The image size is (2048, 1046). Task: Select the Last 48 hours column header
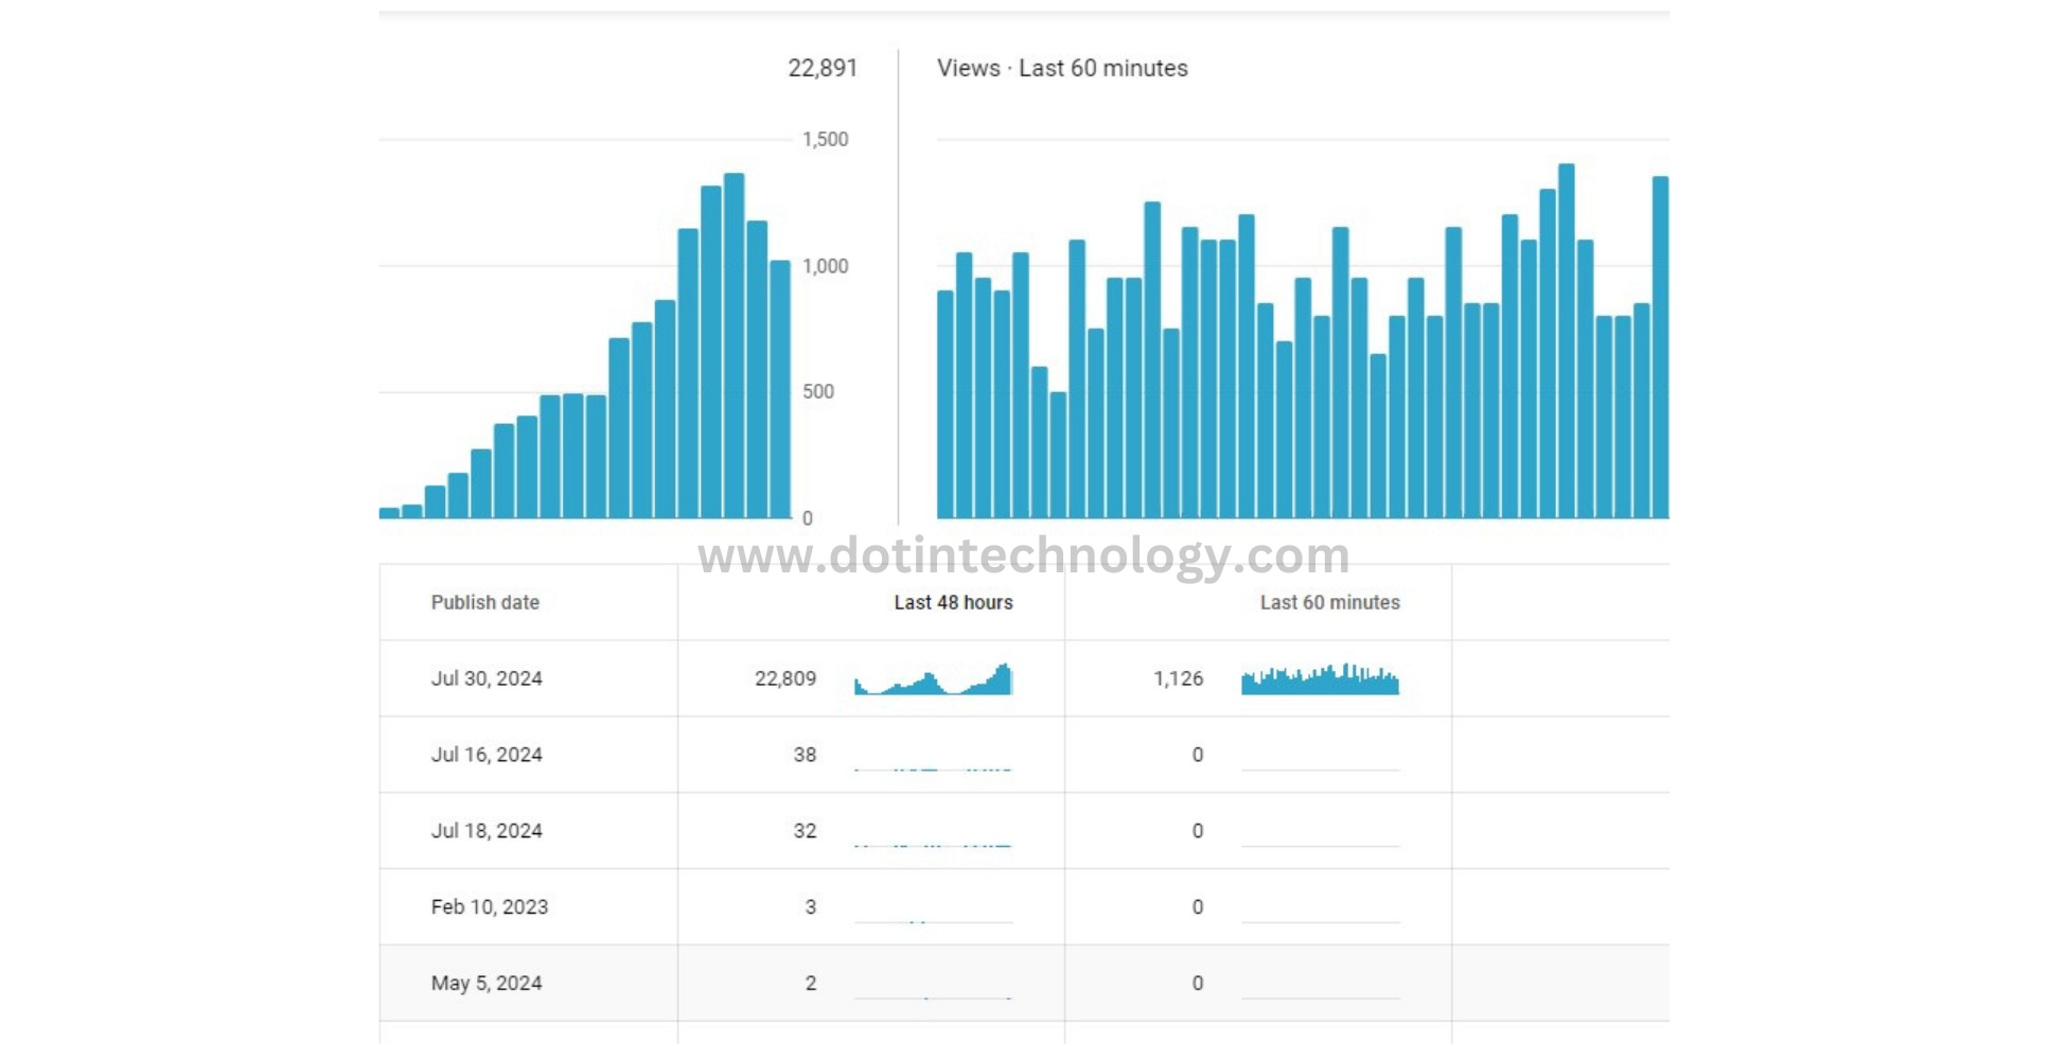coord(953,602)
